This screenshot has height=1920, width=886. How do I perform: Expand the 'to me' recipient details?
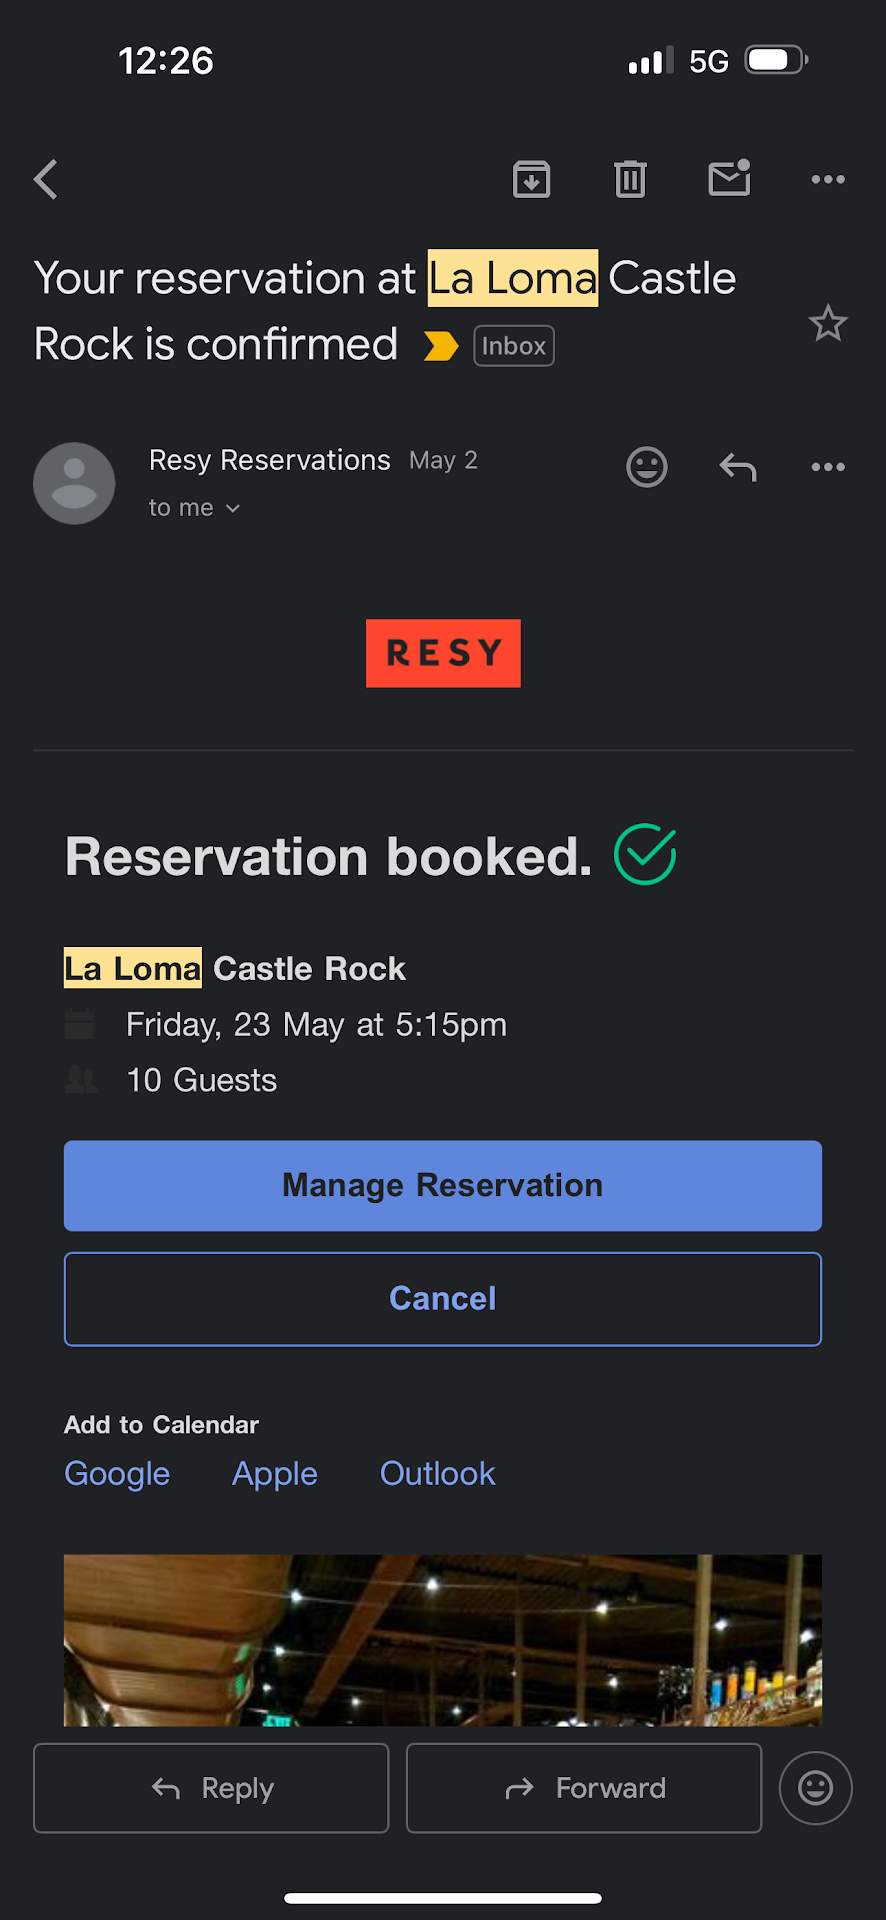pyautogui.click(x=195, y=508)
